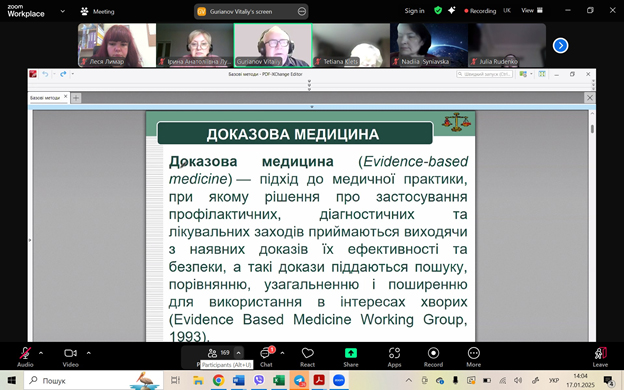Expand audio options caret next to Audio
Screen dimensions: 624x390
[x=41, y=353]
